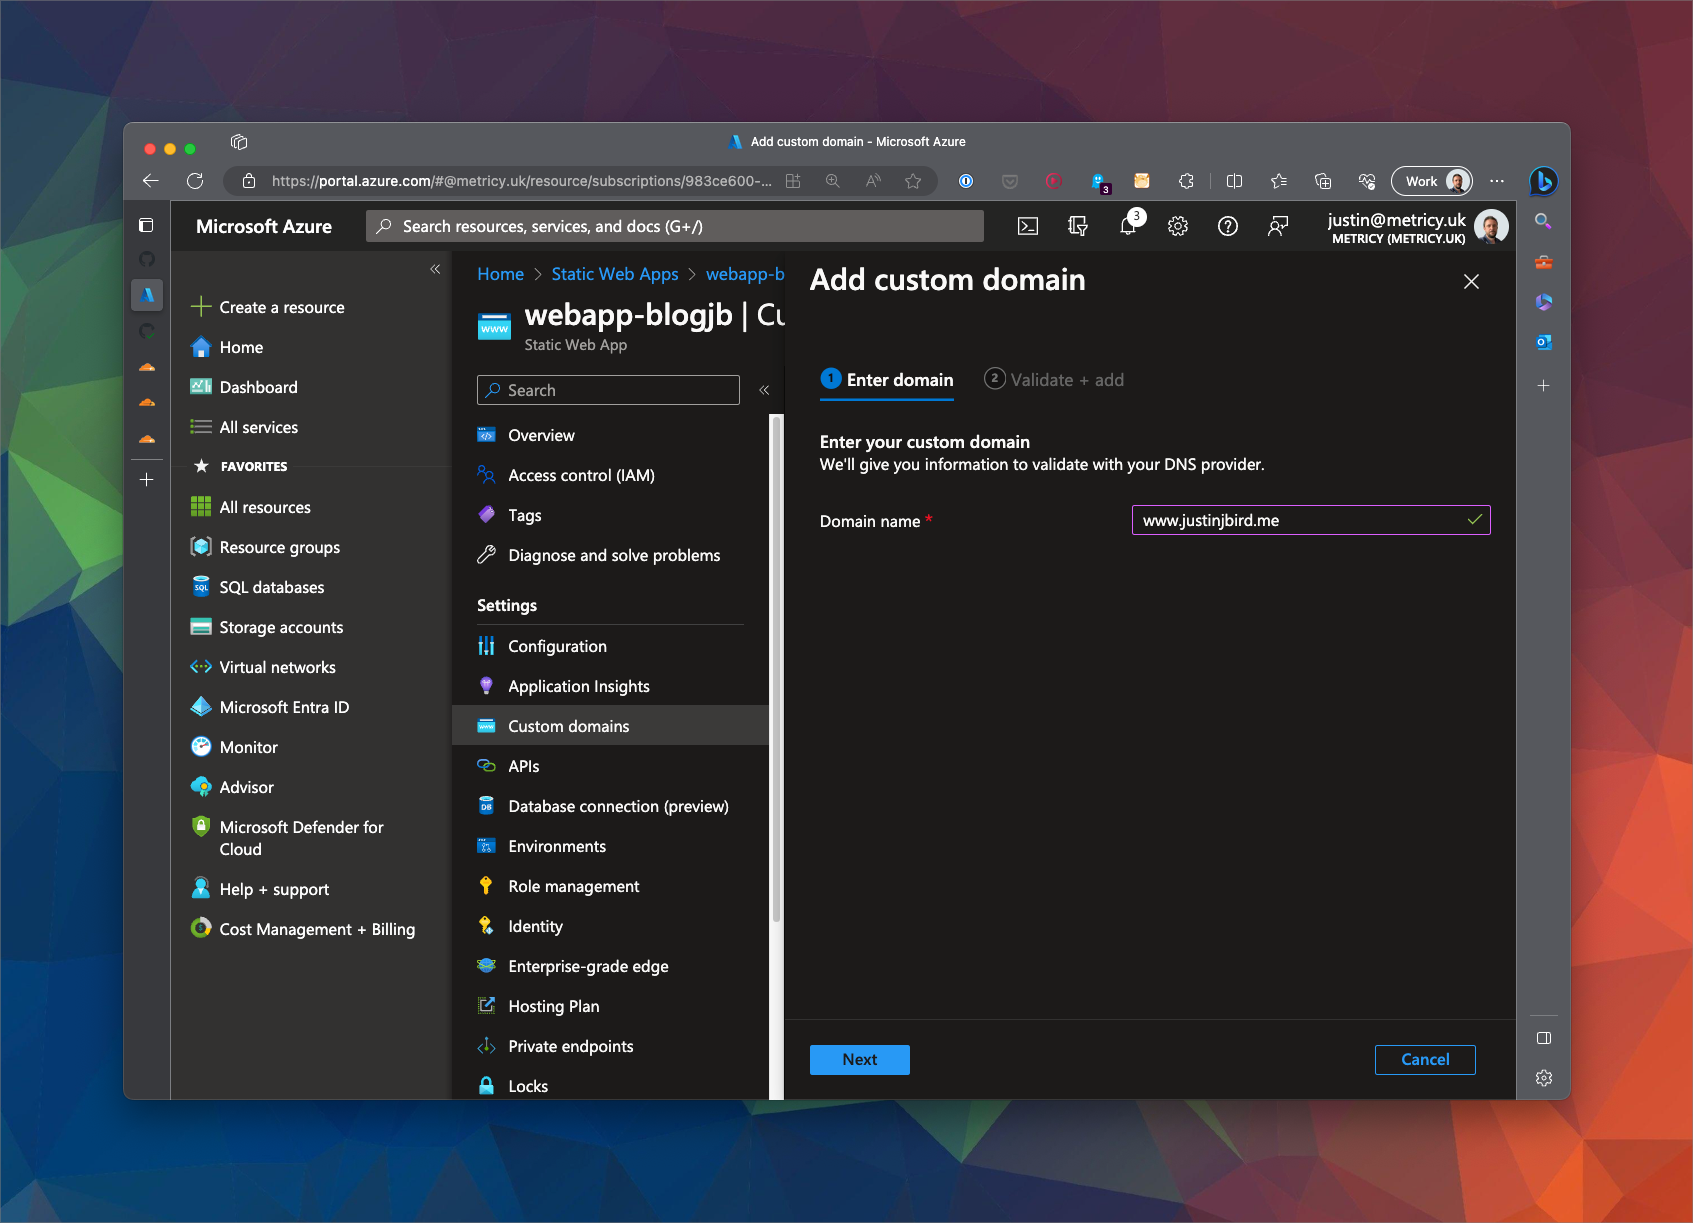Viewport: 1693px width, 1223px height.
Task: Open Edge's more options menu
Action: tap(1497, 181)
